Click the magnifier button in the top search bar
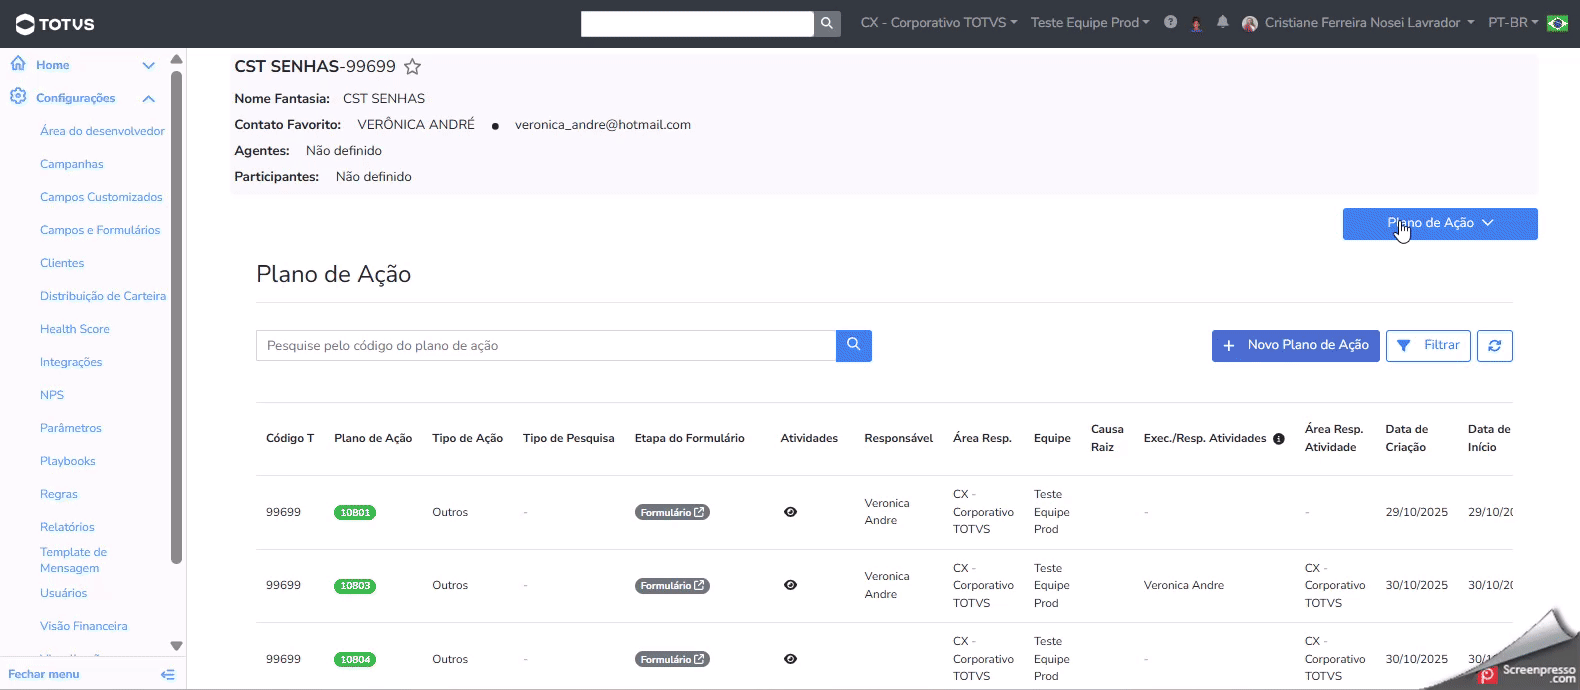Viewport: 1580px width, 690px height. tap(827, 23)
